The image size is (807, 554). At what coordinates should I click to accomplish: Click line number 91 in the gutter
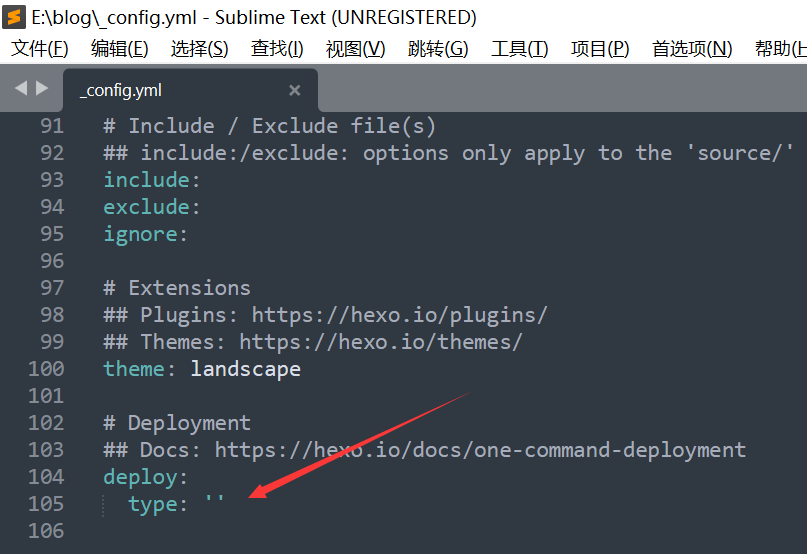pyautogui.click(x=52, y=126)
